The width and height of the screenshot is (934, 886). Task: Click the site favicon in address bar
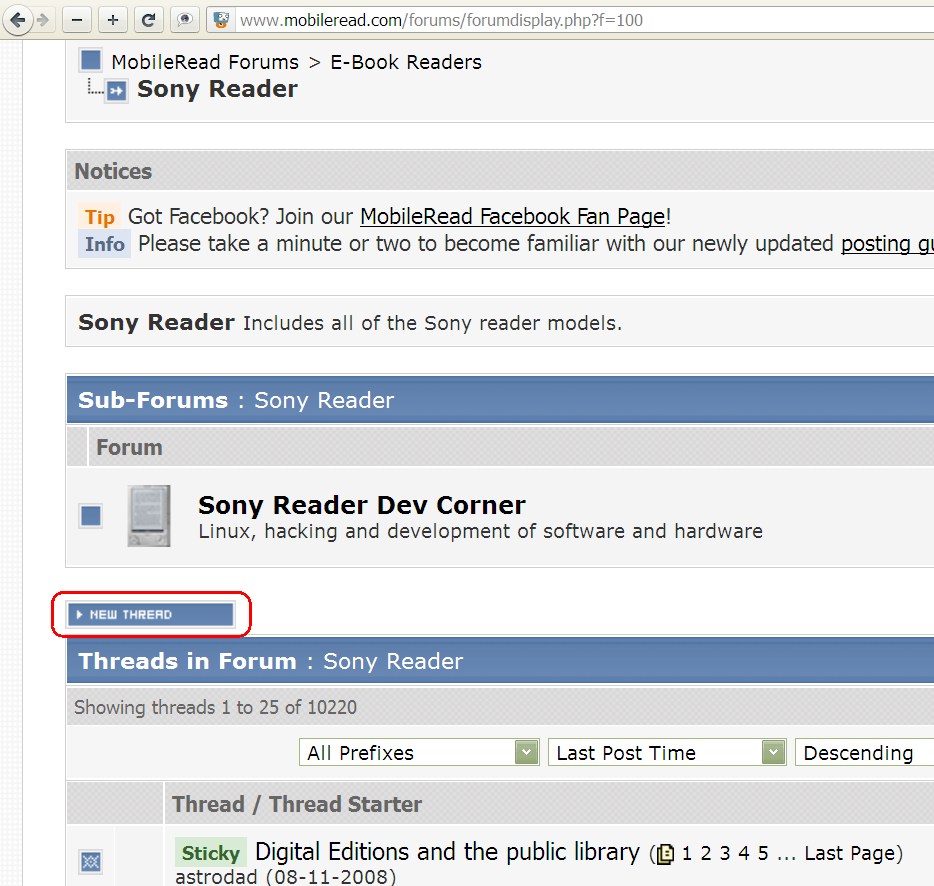tap(221, 20)
